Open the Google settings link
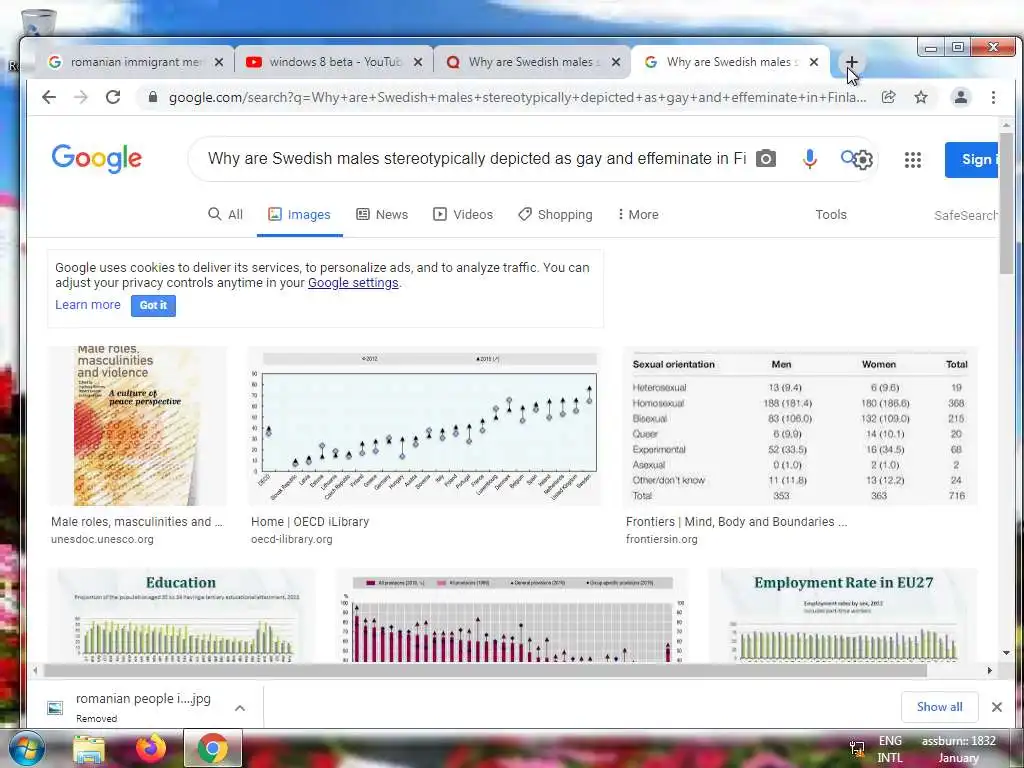The height and width of the screenshot is (768, 1024). (353, 283)
